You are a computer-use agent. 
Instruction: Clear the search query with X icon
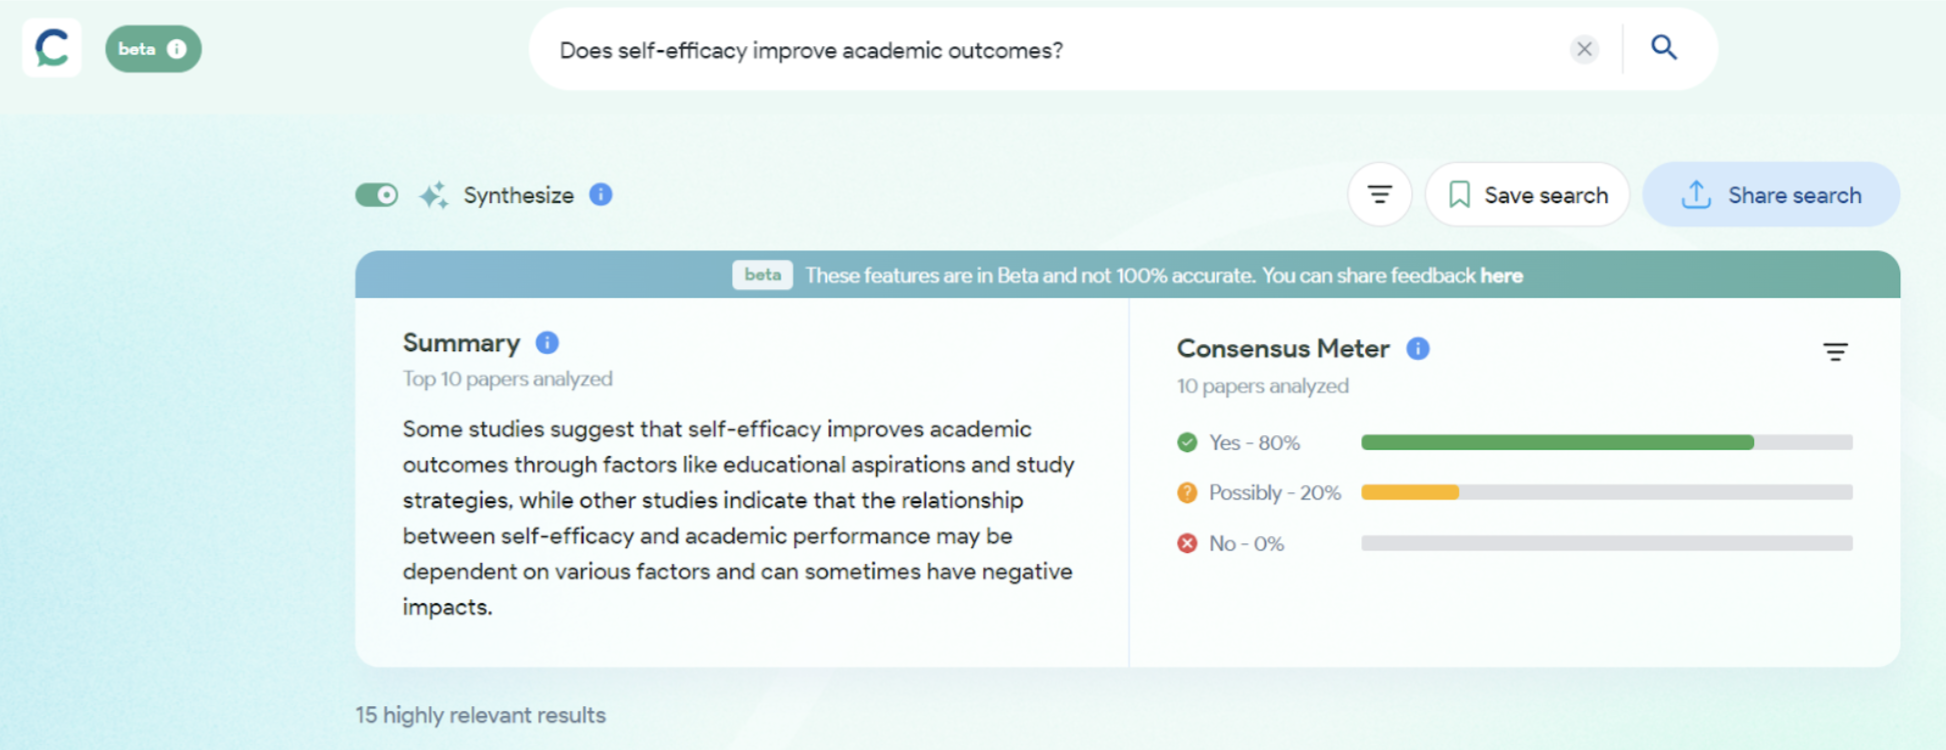click(x=1584, y=49)
